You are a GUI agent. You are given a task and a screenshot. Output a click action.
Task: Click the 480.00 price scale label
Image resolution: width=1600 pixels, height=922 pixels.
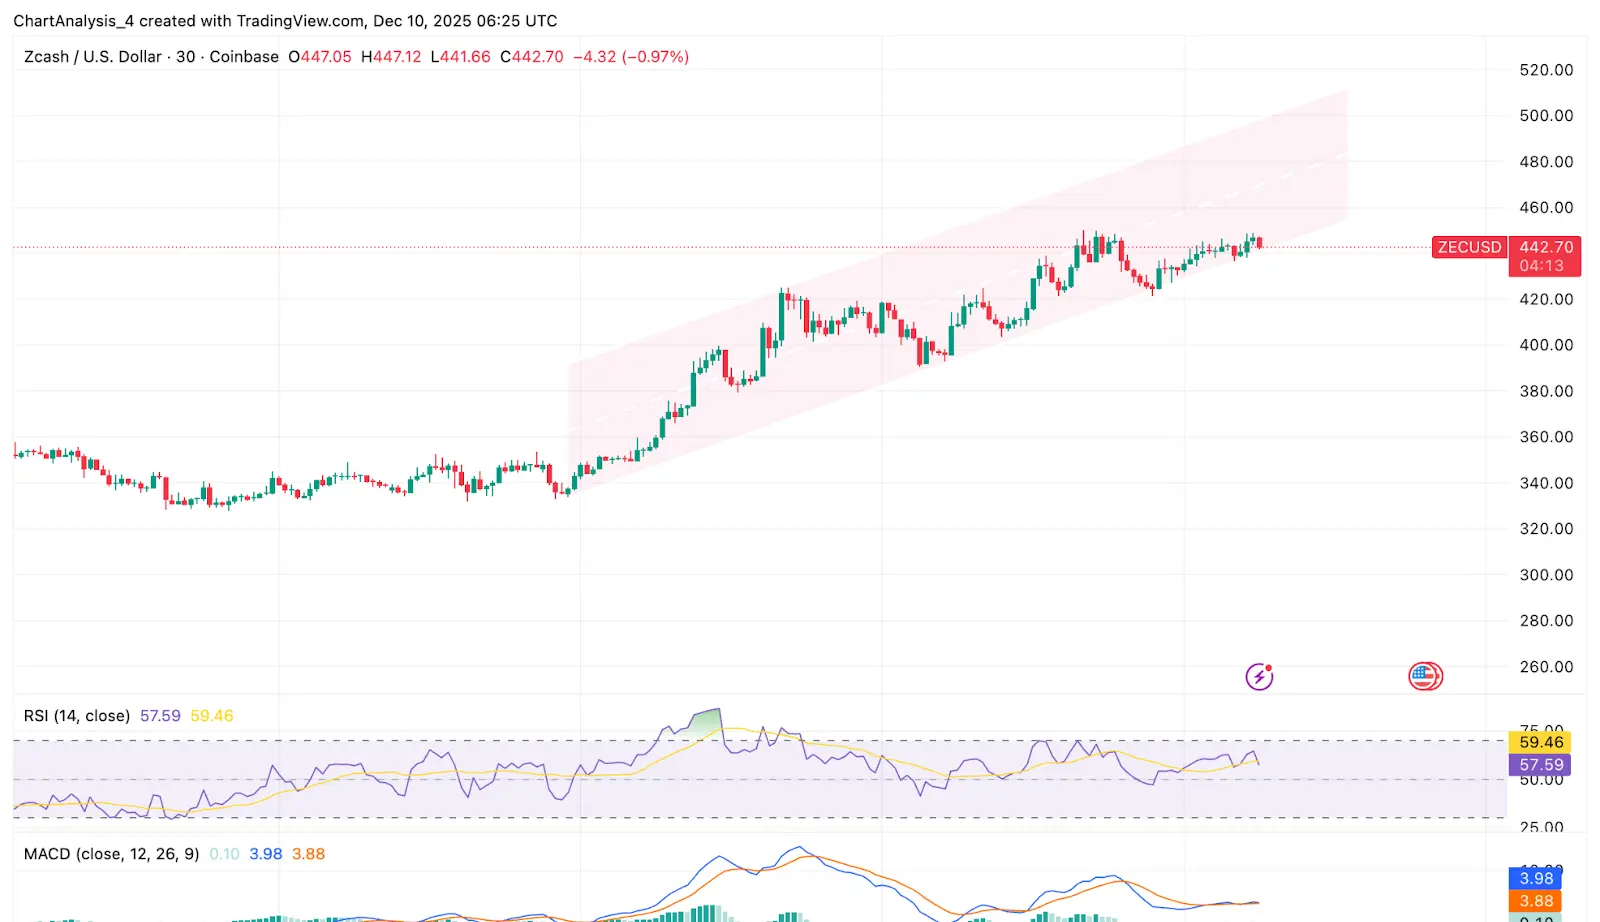click(1546, 162)
